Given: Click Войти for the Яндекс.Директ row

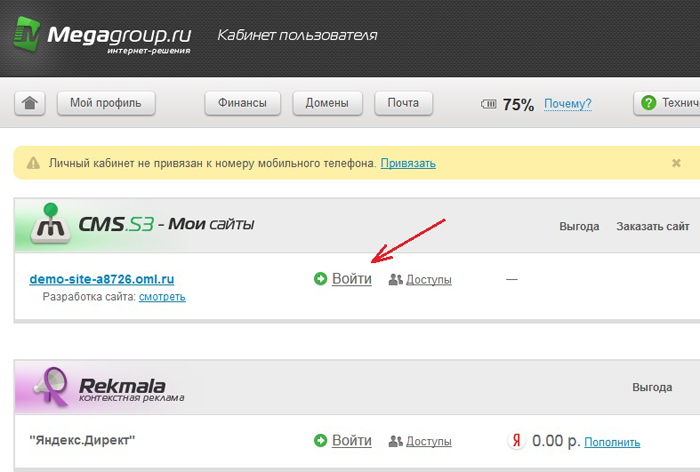Looking at the screenshot, I should tap(352, 440).
